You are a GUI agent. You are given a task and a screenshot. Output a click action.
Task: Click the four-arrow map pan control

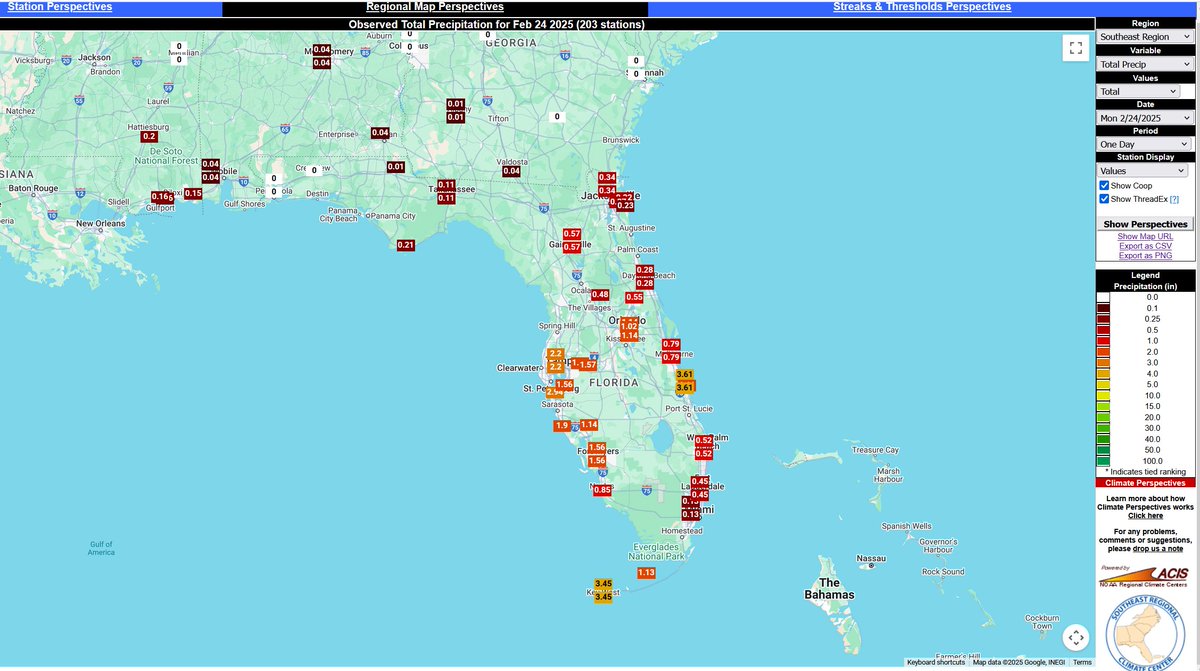pos(1076,636)
